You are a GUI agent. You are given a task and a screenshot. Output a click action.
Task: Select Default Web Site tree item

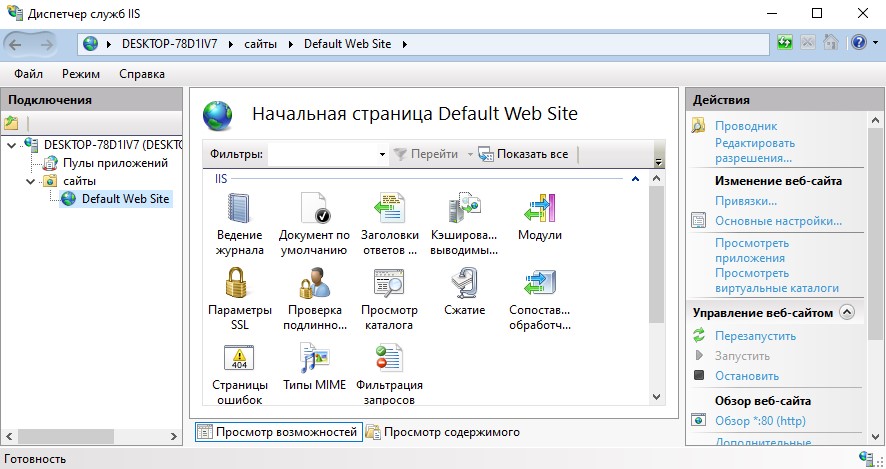125,199
